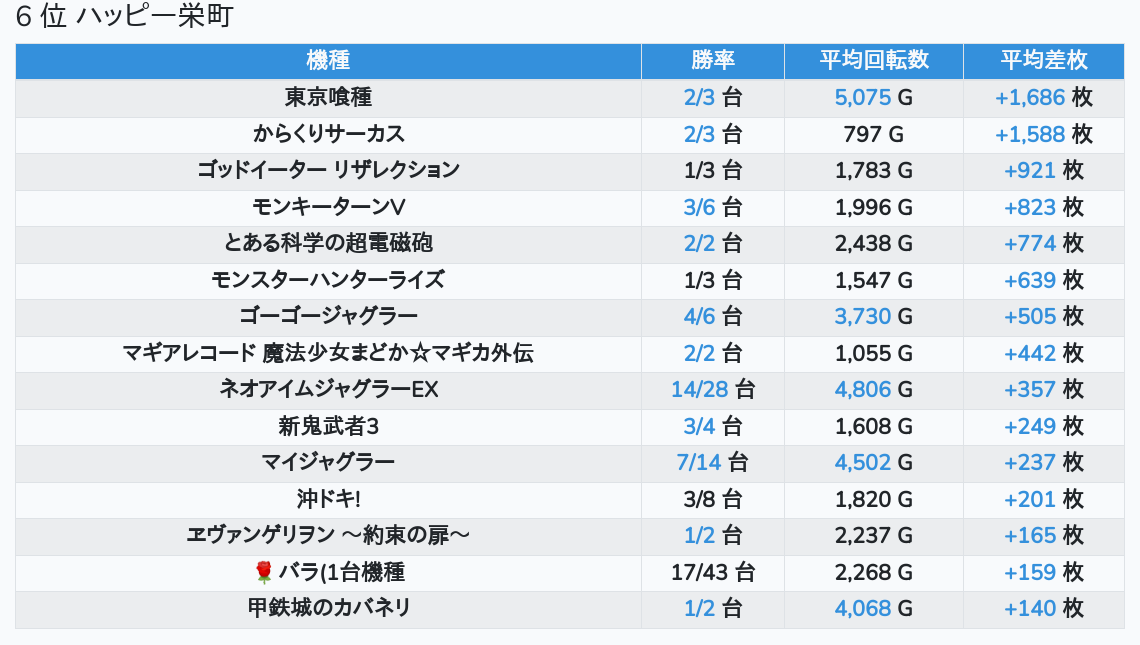
Task: Select とある科学の超電磁砲 in the table
Action: click(x=328, y=243)
